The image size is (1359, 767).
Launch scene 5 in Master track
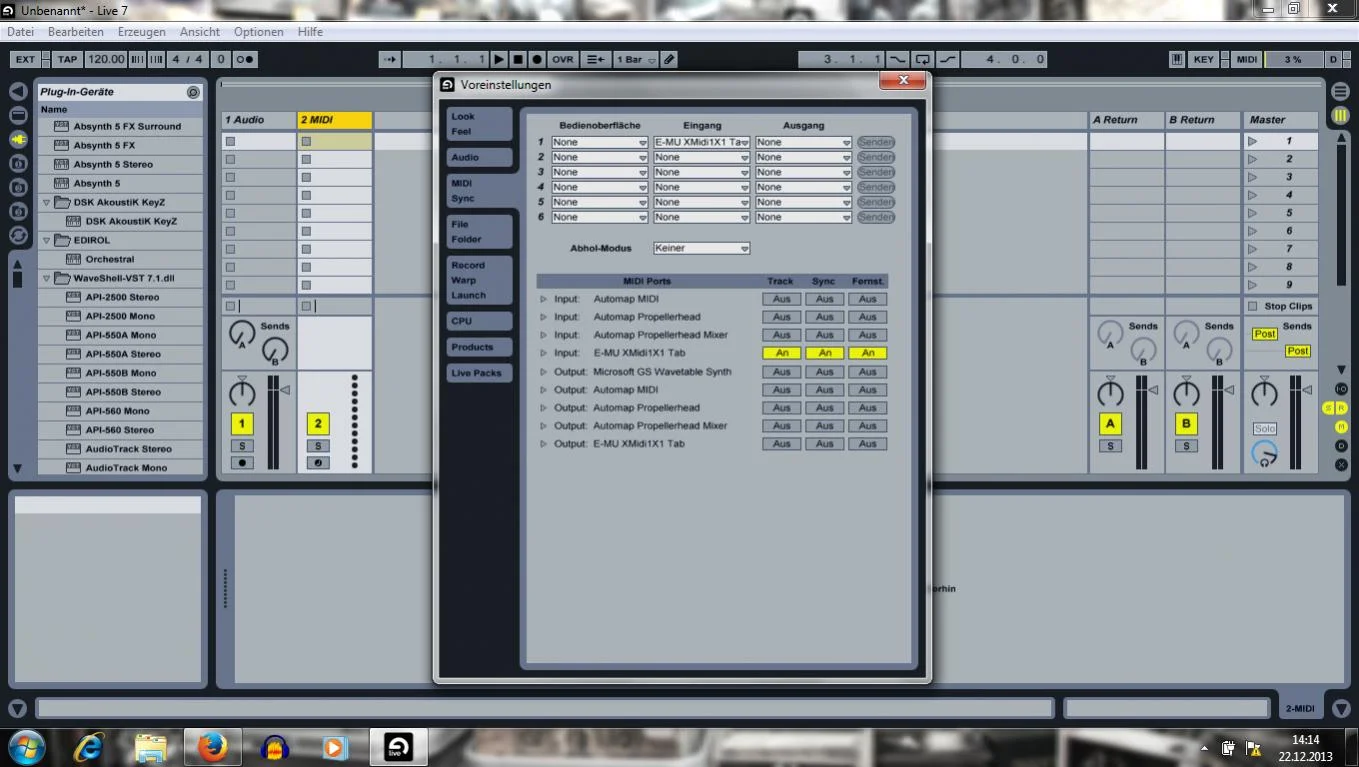[1252, 213]
